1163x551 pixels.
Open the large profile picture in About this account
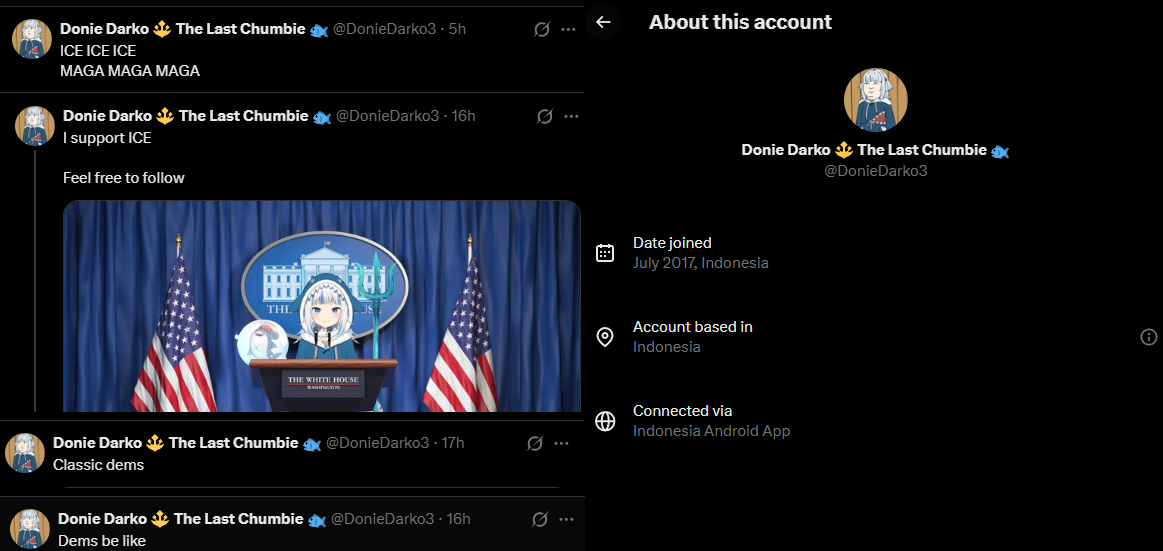(876, 100)
